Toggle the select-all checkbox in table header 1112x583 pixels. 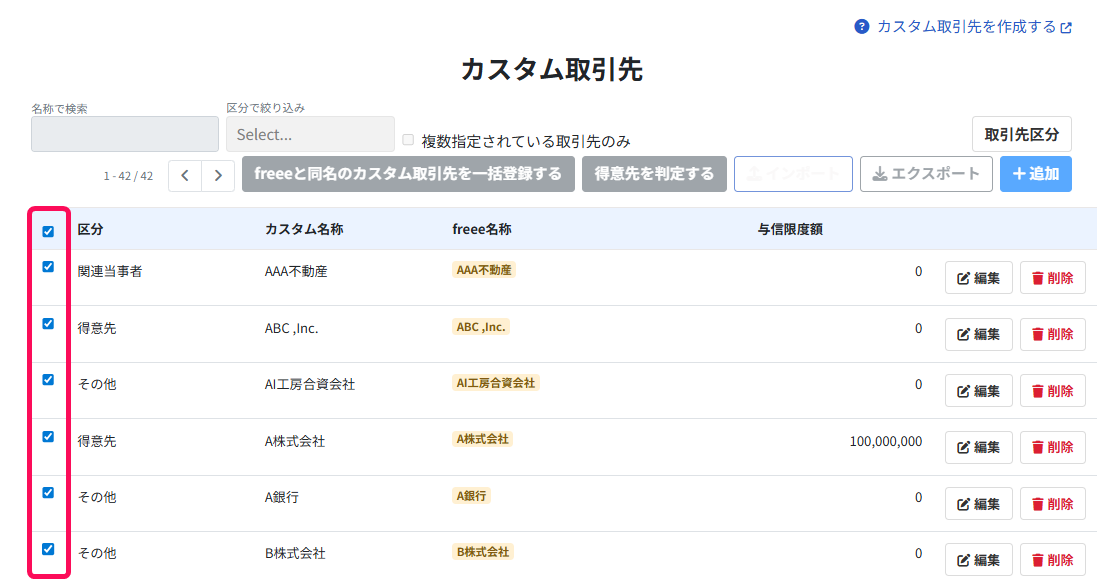click(48, 231)
